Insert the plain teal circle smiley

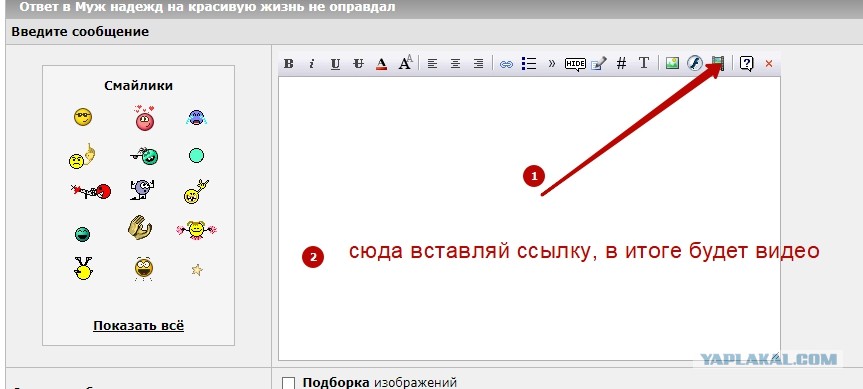coord(196,156)
